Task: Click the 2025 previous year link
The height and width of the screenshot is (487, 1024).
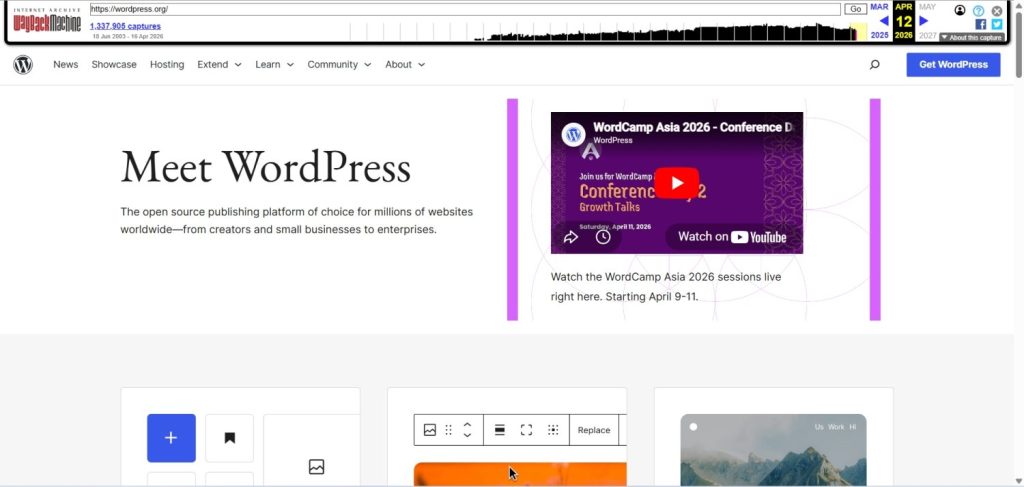Action: point(880,35)
